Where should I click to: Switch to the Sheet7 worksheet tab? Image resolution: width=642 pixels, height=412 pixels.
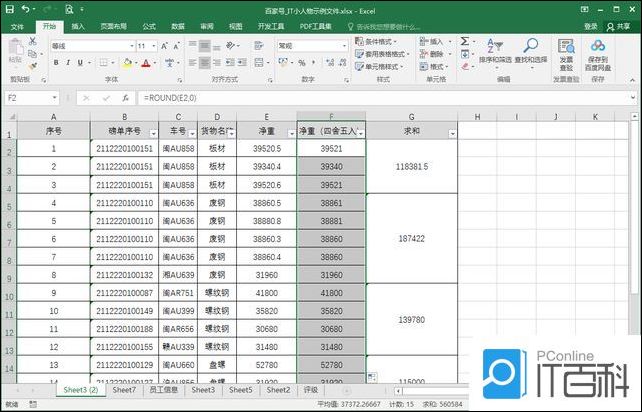click(x=124, y=390)
